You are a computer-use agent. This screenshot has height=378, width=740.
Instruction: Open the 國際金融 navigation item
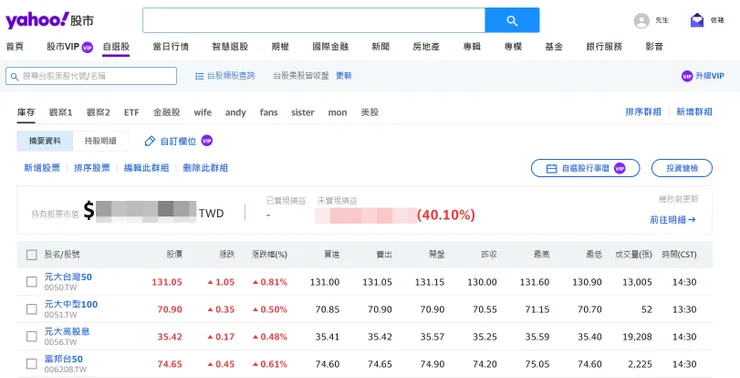point(330,47)
